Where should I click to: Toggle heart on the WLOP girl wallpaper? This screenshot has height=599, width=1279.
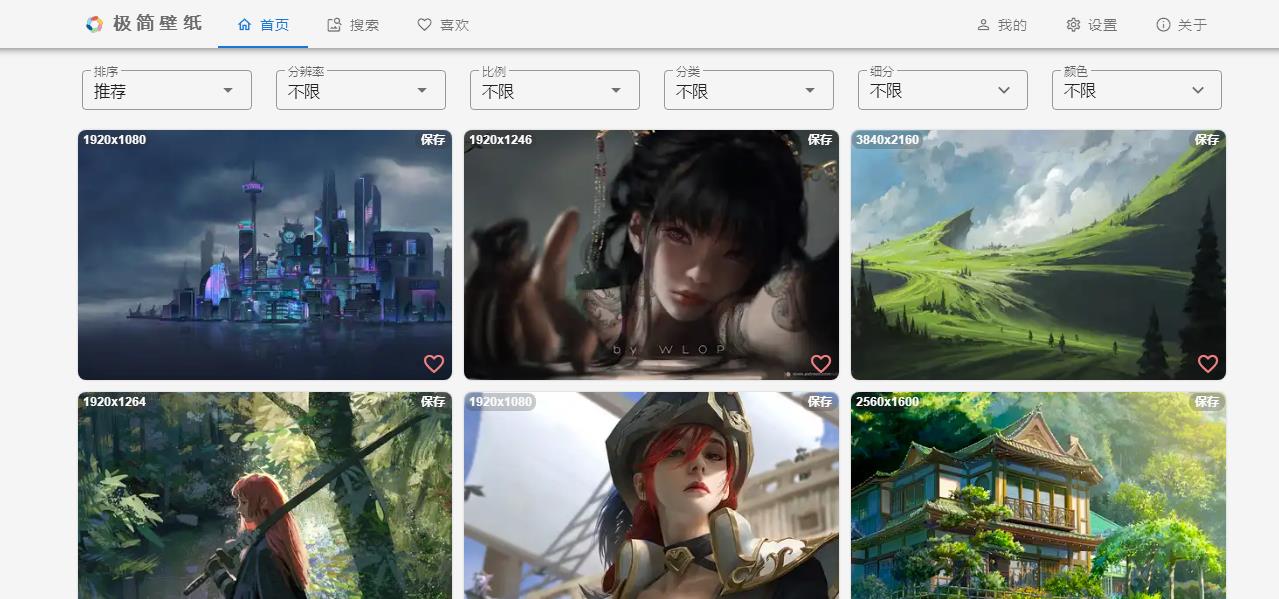(820, 364)
